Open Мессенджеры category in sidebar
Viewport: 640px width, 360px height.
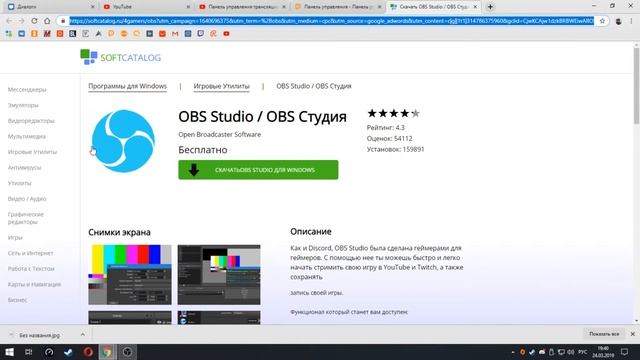pyautogui.click(x=27, y=89)
